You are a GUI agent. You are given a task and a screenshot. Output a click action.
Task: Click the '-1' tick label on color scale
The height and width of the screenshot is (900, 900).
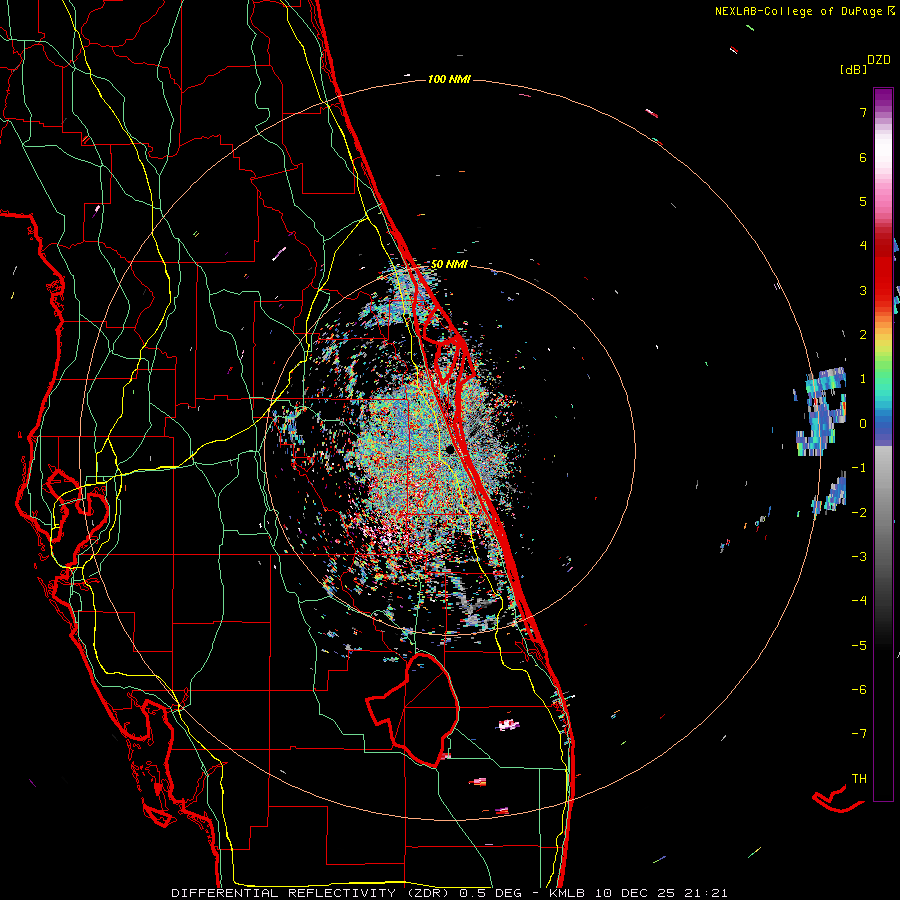click(859, 468)
